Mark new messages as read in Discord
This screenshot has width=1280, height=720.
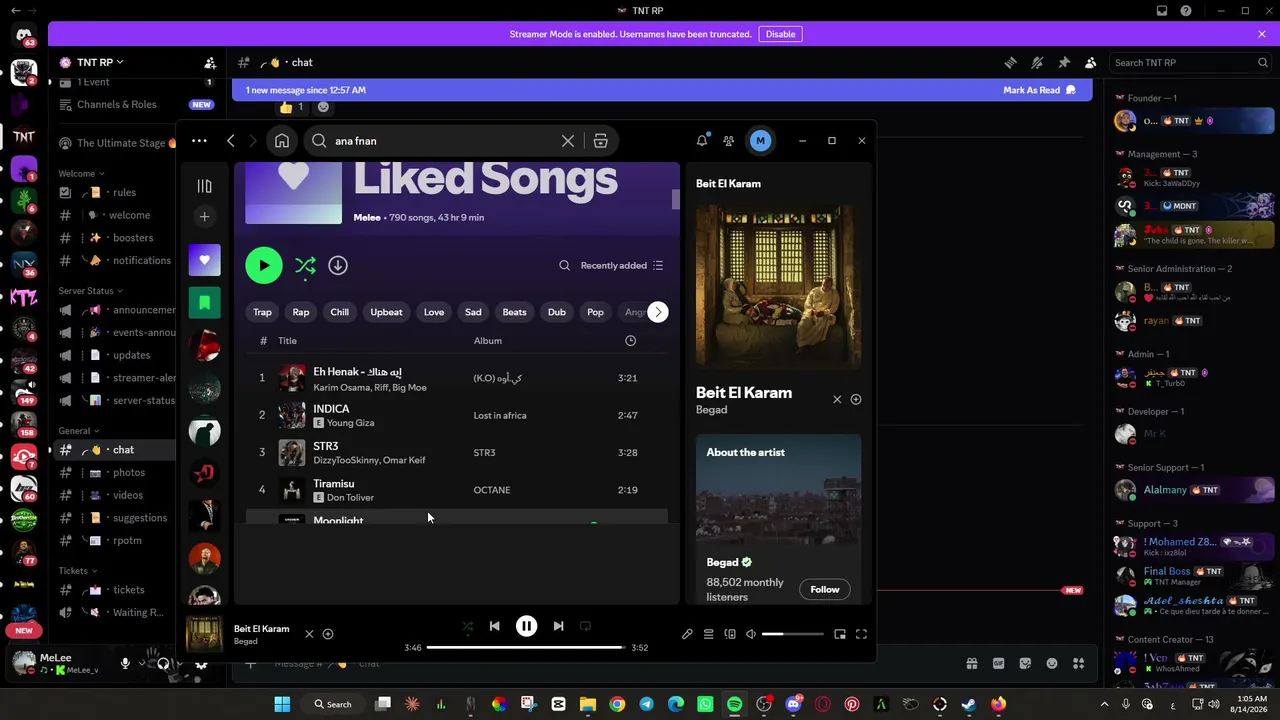pyautogui.click(x=1040, y=90)
